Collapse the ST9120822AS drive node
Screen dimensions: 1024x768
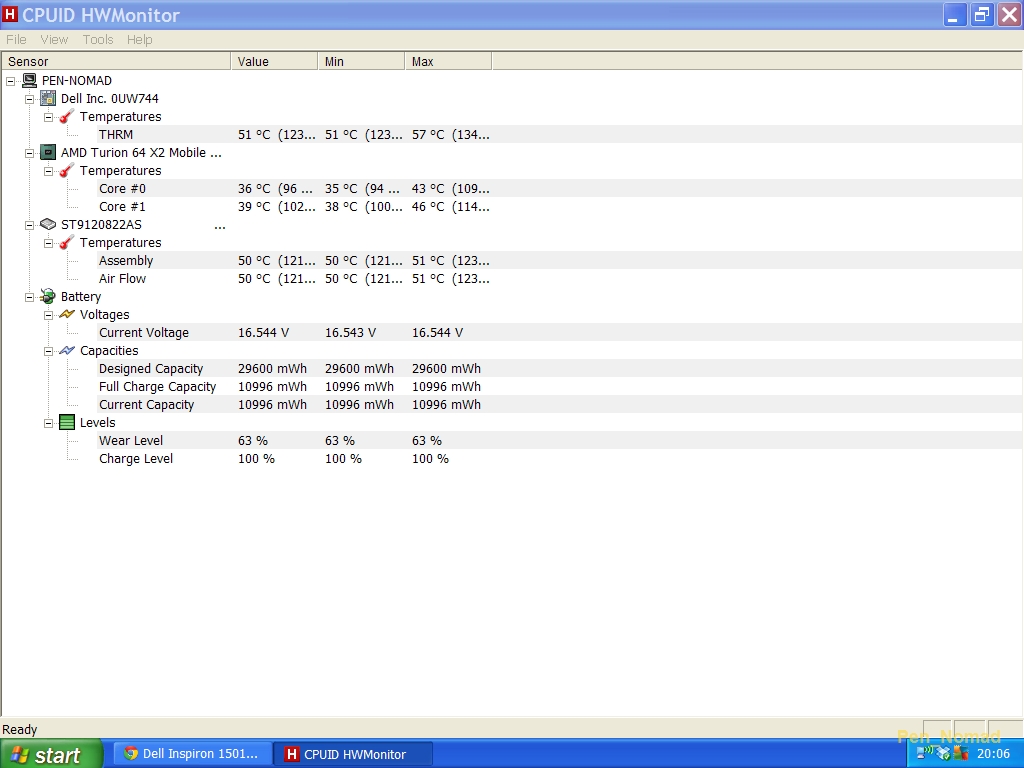(x=29, y=225)
